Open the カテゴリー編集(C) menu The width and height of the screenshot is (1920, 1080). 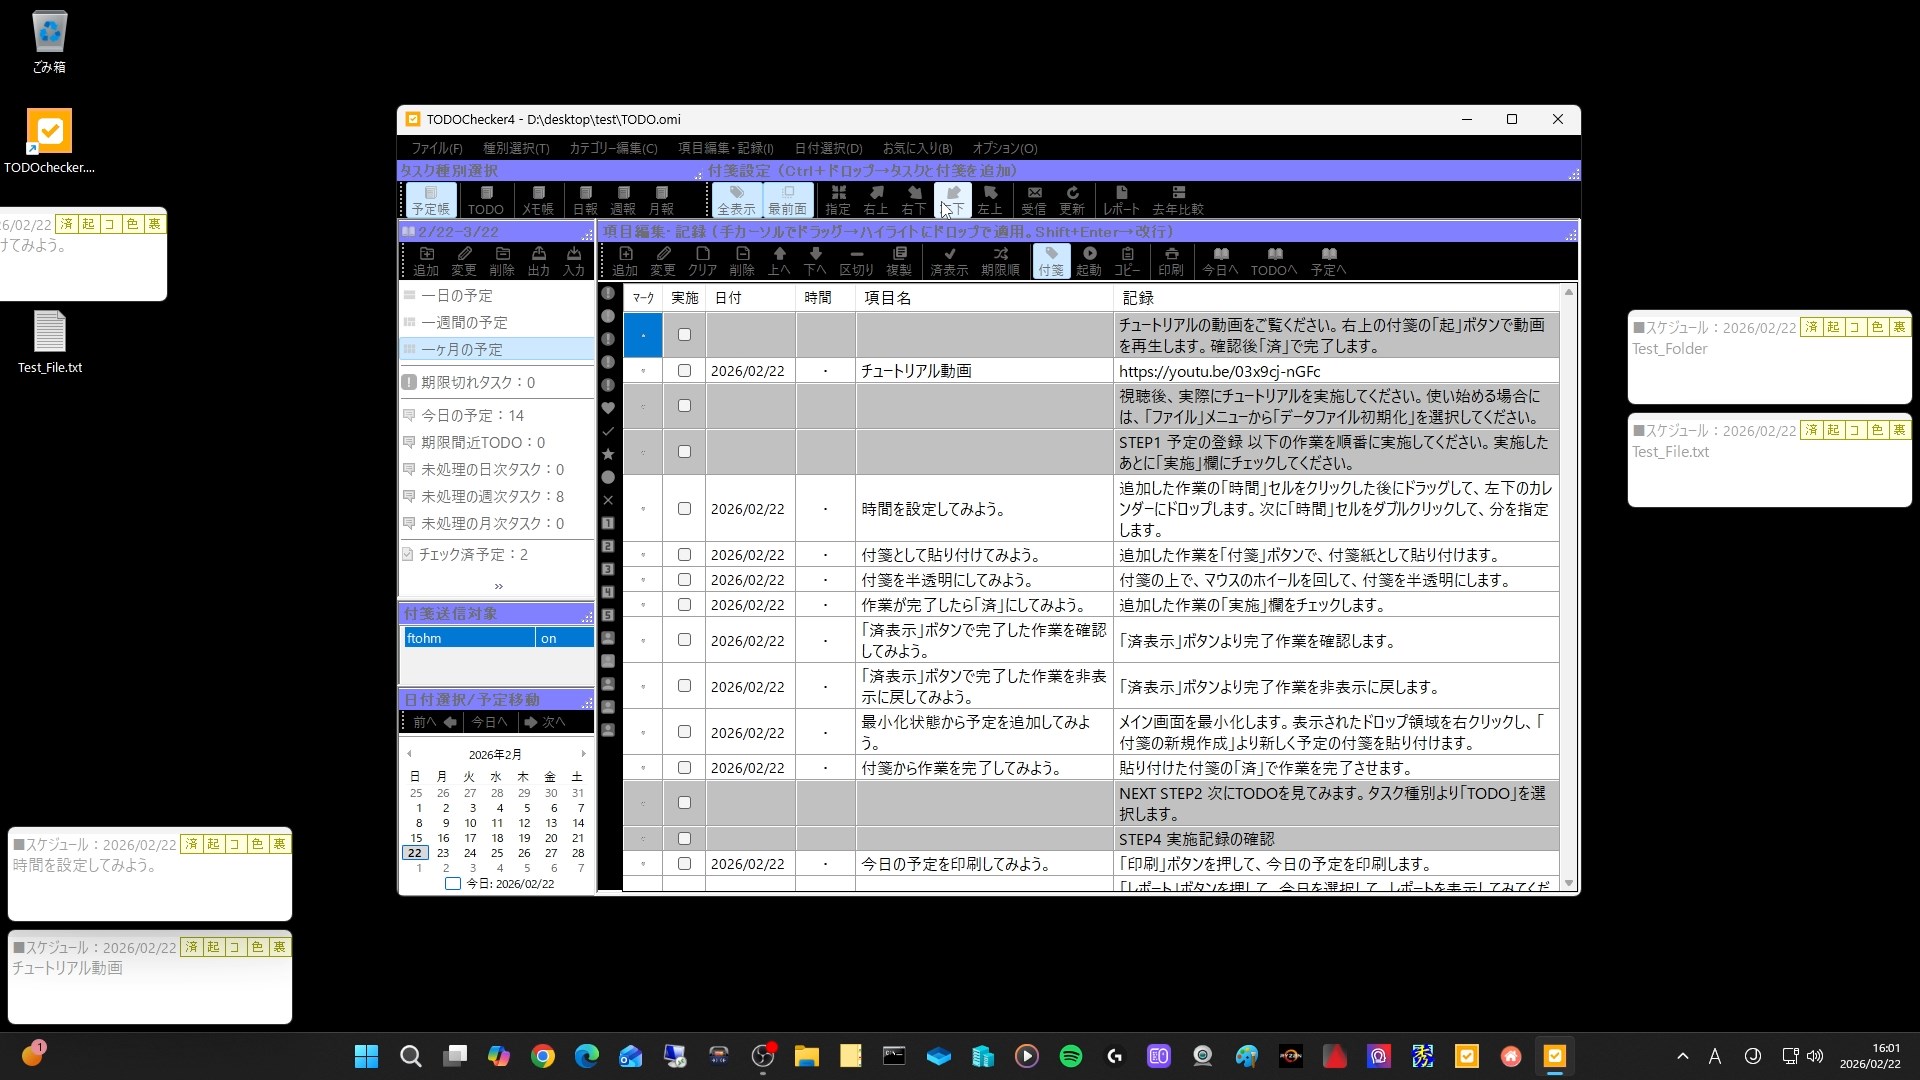pyautogui.click(x=613, y=148)
